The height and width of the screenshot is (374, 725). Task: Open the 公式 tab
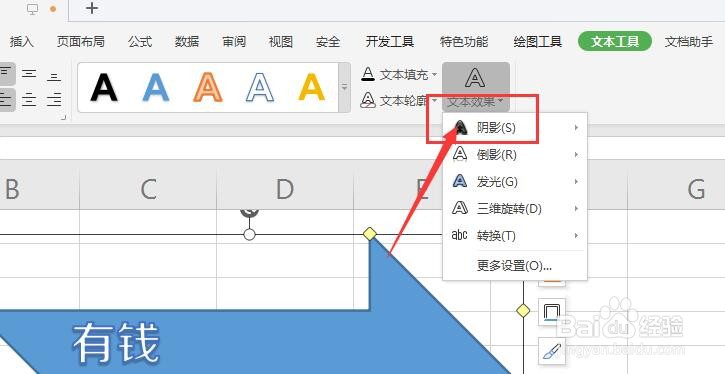140,42
